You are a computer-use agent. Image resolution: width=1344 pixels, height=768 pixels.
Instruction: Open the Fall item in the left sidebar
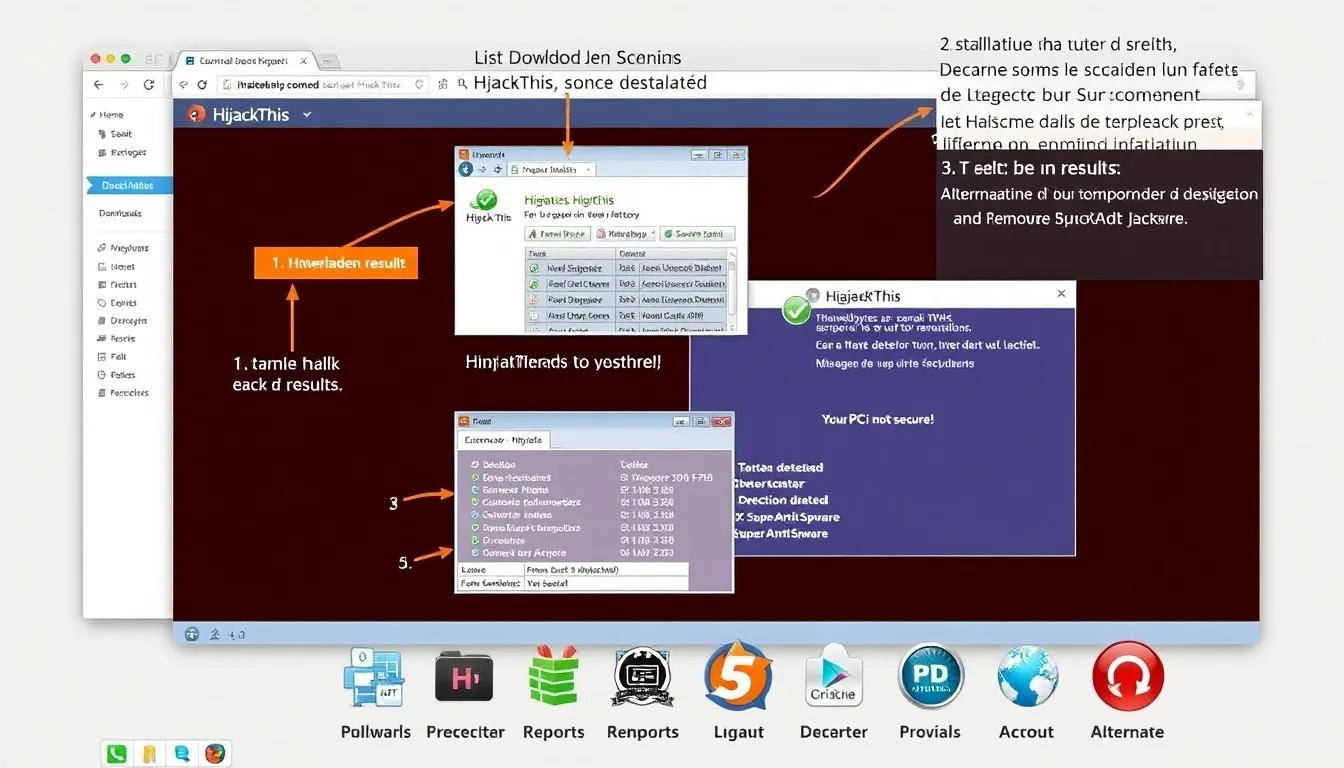112,356
